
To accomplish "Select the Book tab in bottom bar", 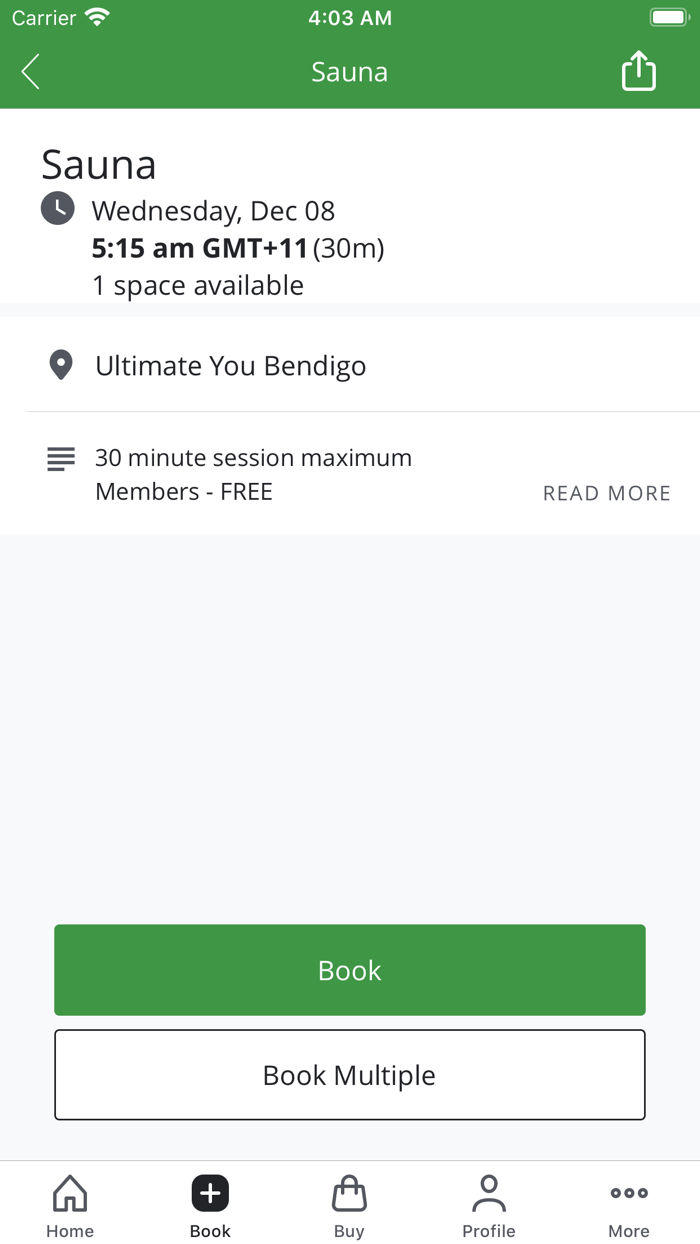I will (210, 1205).
